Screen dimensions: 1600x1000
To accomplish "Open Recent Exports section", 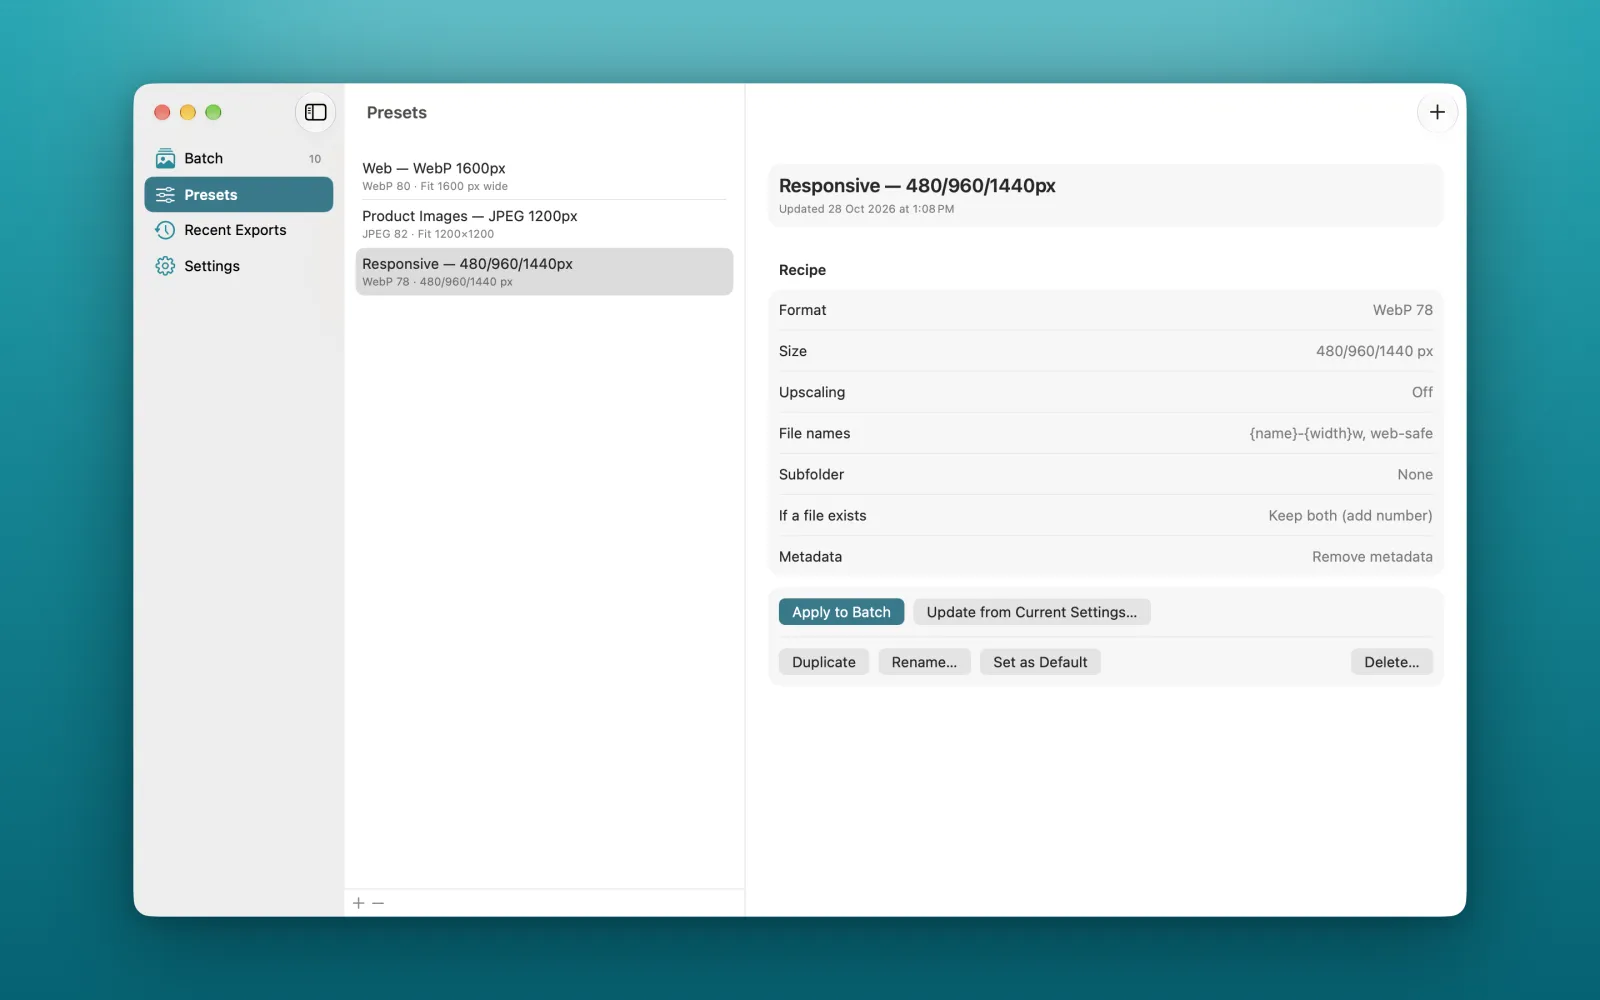I will [239, 230].
